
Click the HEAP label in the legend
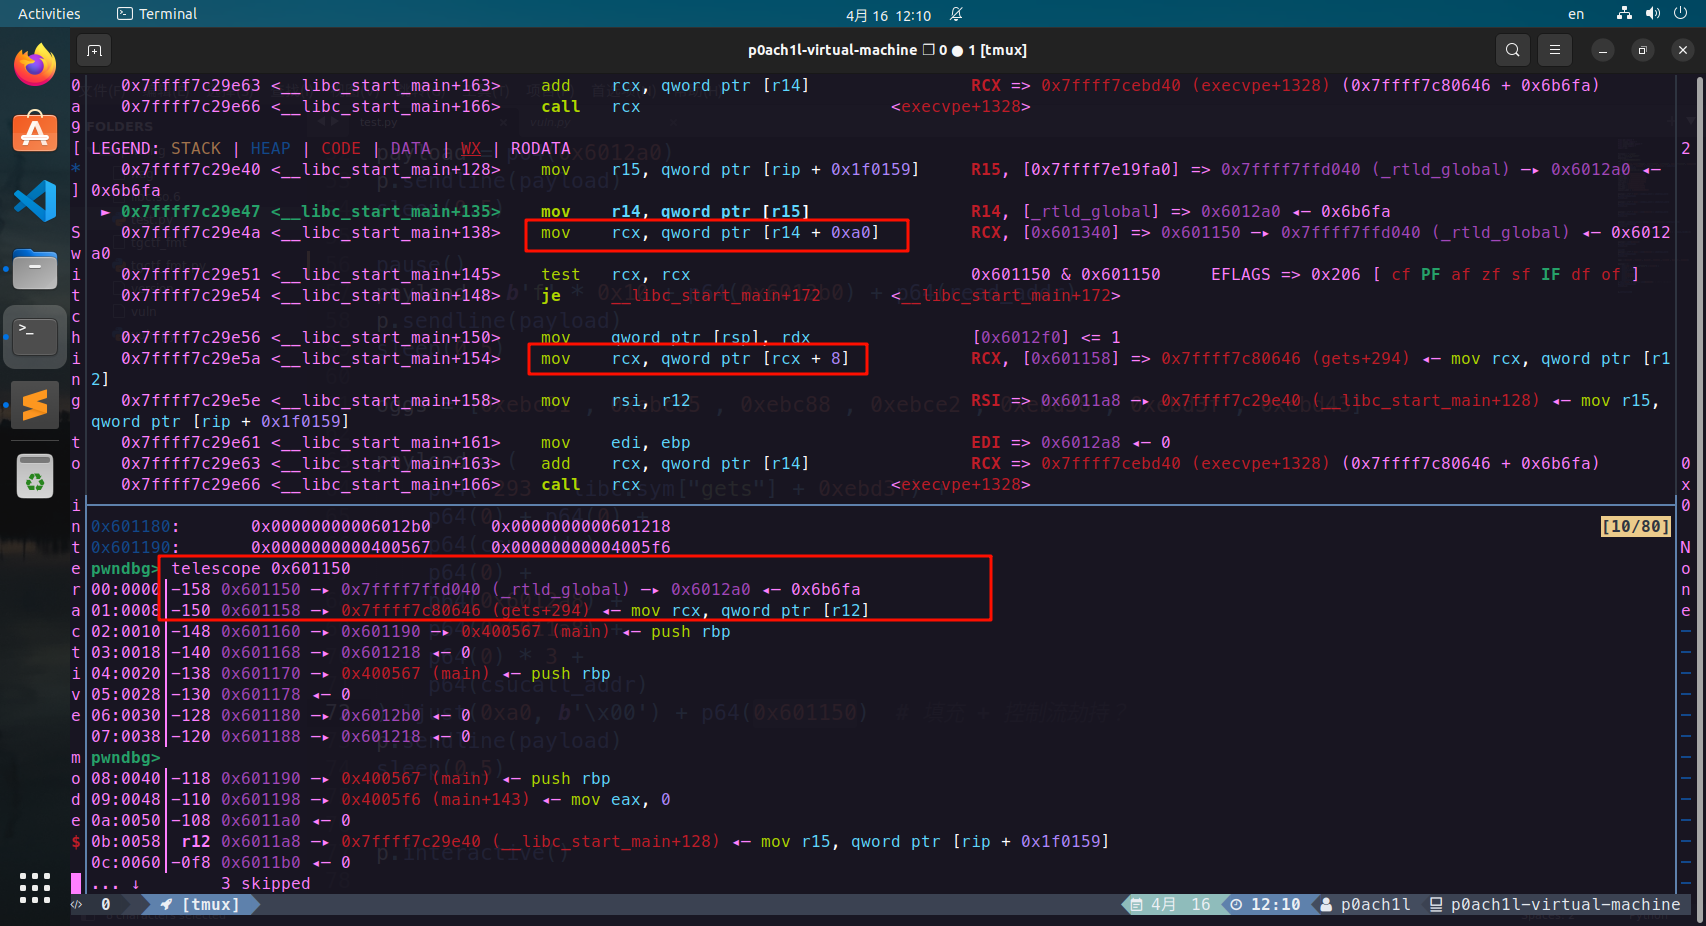(x=270, y=149)
